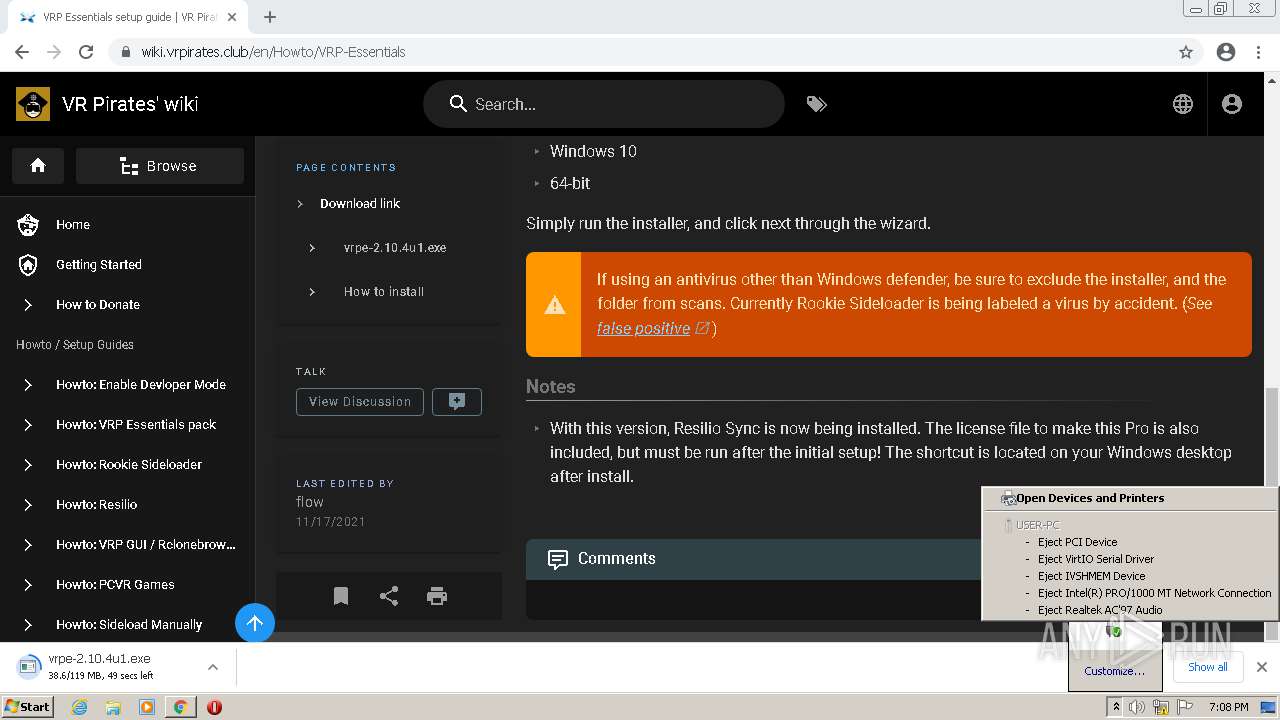Image resolution: width=1280 pixels, height=720 pixels.
Task: Open a new browser tab
Action: [270, 17]
